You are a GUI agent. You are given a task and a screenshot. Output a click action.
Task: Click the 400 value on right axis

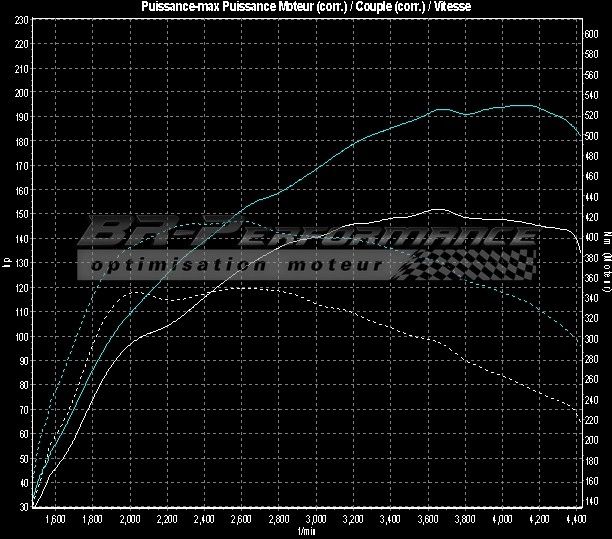(591, 237)
